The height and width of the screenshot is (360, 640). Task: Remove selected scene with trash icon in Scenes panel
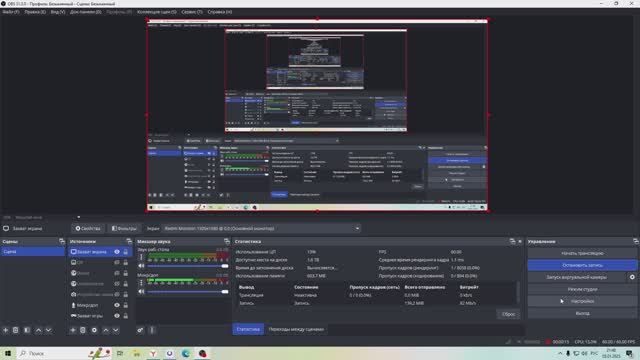(16, 330)
